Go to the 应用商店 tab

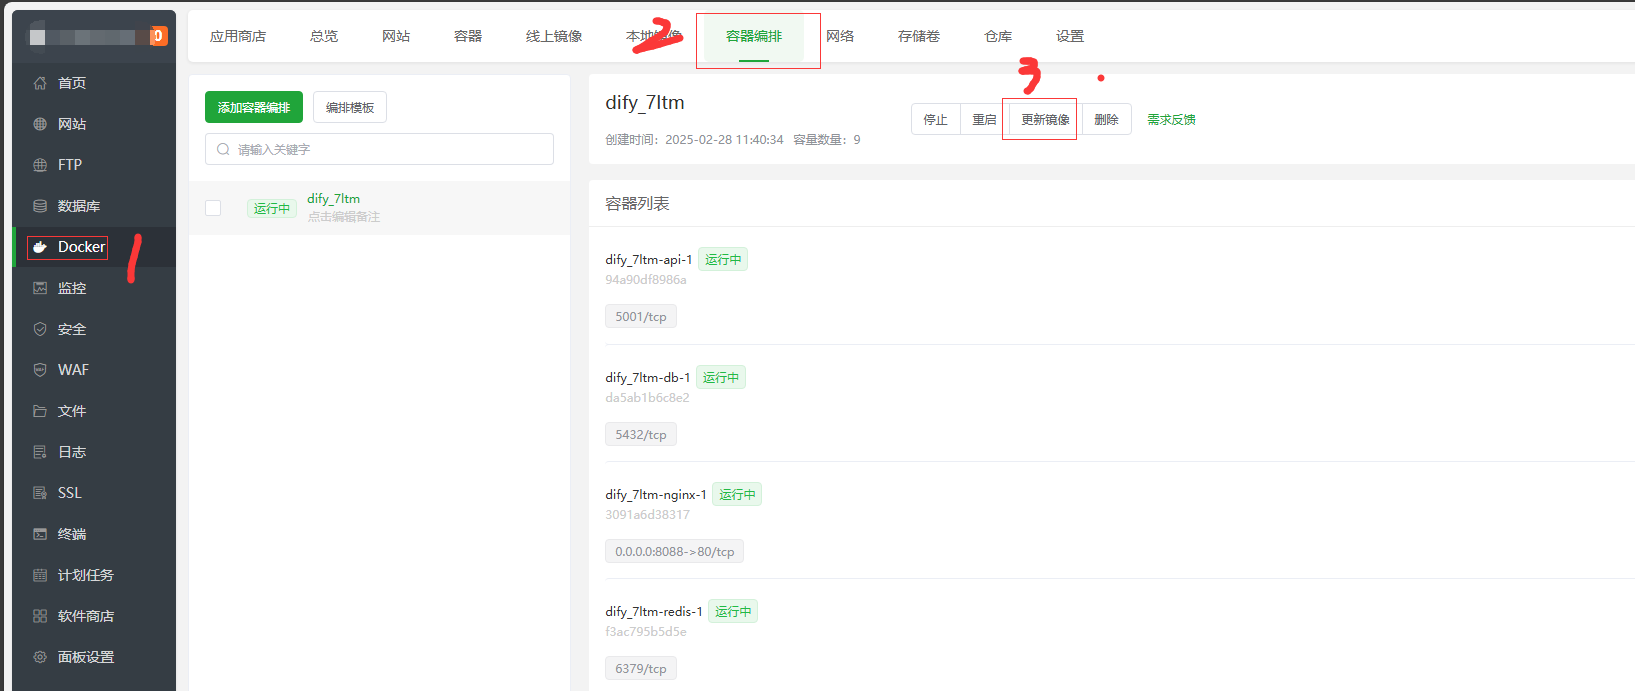tap(238, 36)
